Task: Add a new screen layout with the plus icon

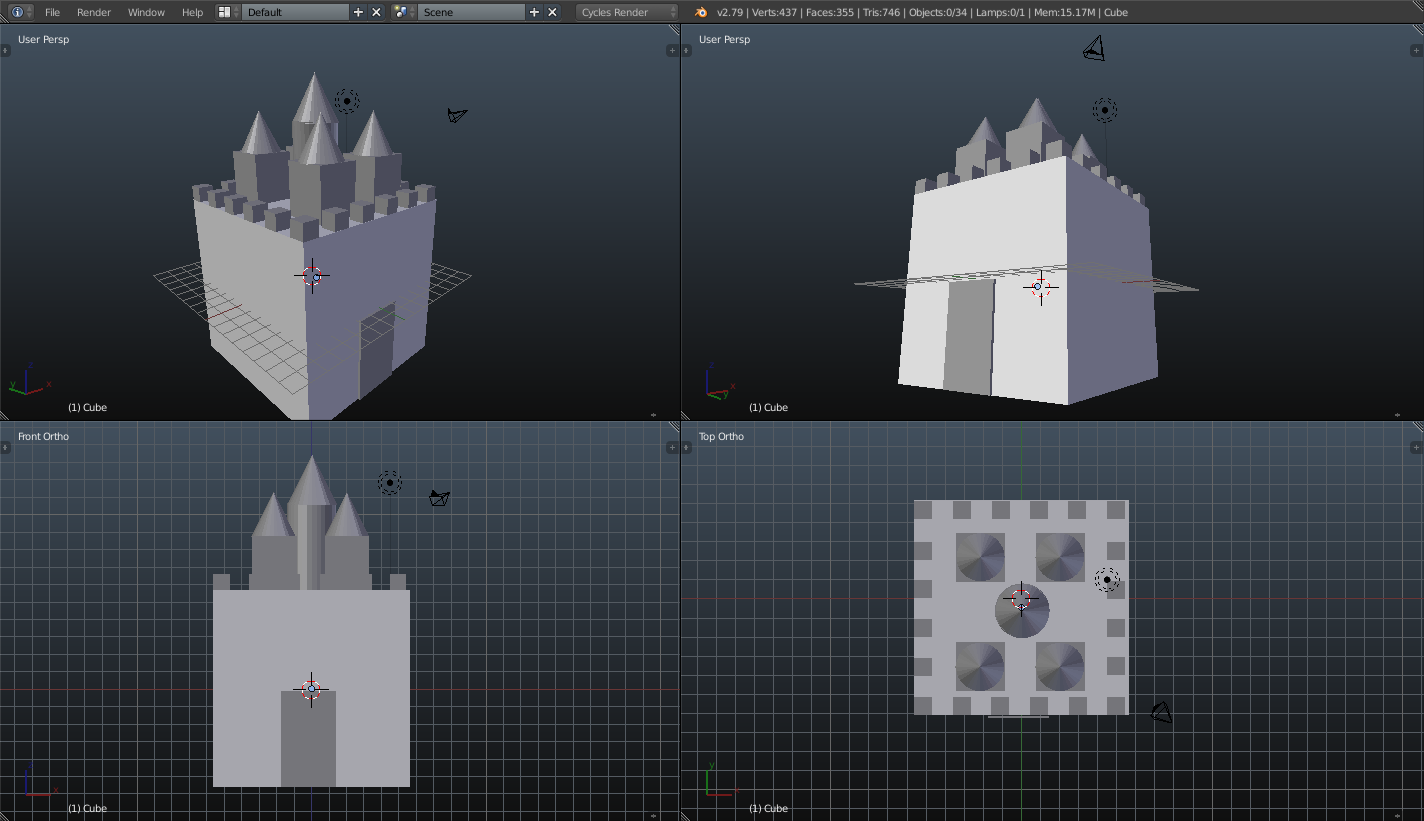Action: click(x=357, y=12)
